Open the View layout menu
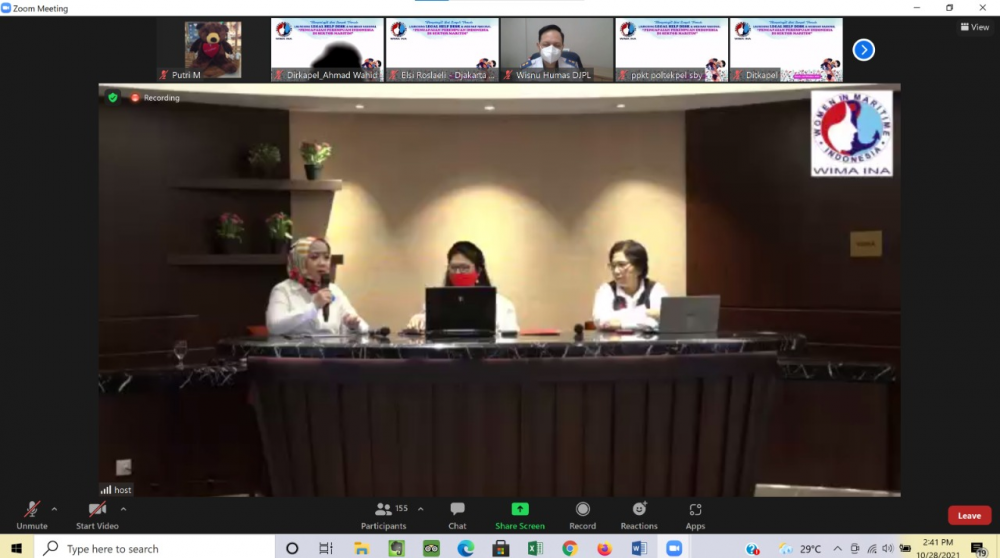This screenshot has height=558, width=1000. pos(975,27)
